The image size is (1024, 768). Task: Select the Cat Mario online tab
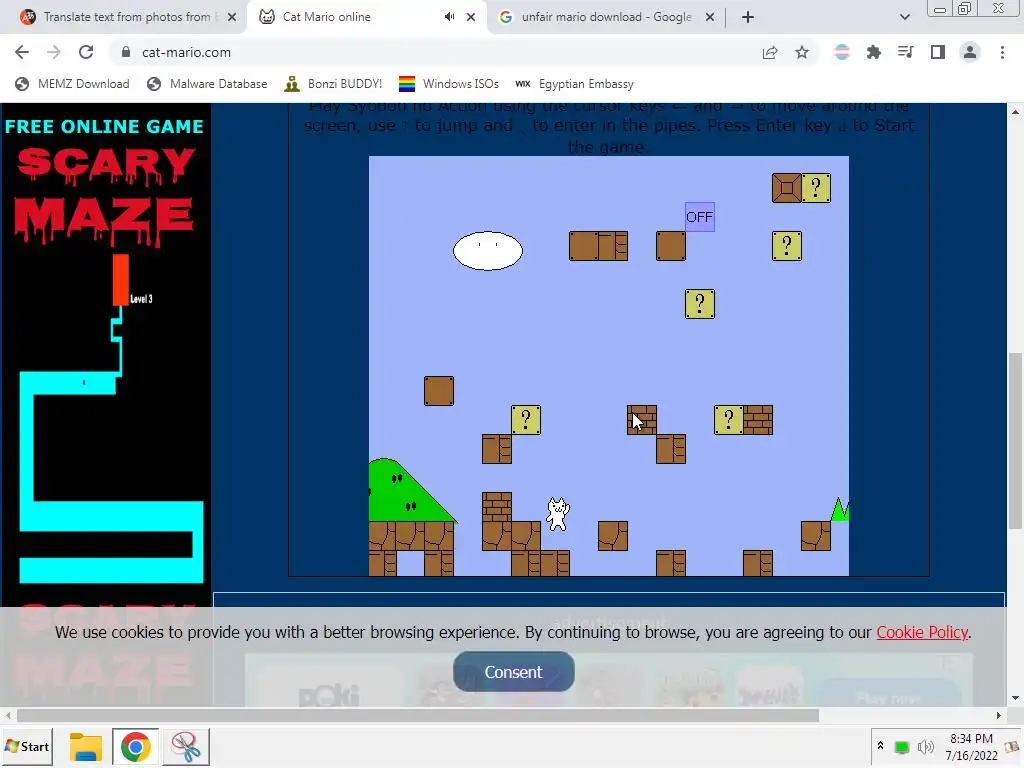(x=366, y=17)
